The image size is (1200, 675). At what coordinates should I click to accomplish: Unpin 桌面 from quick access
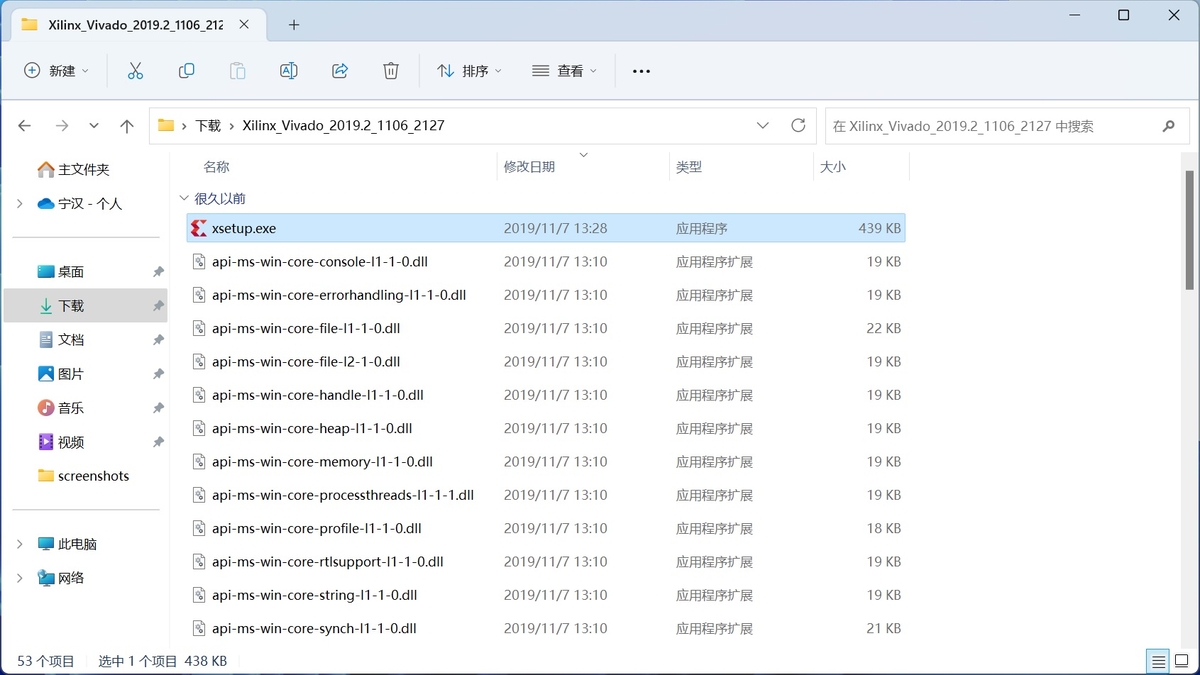pyautogui.click(x=158, y=272)
